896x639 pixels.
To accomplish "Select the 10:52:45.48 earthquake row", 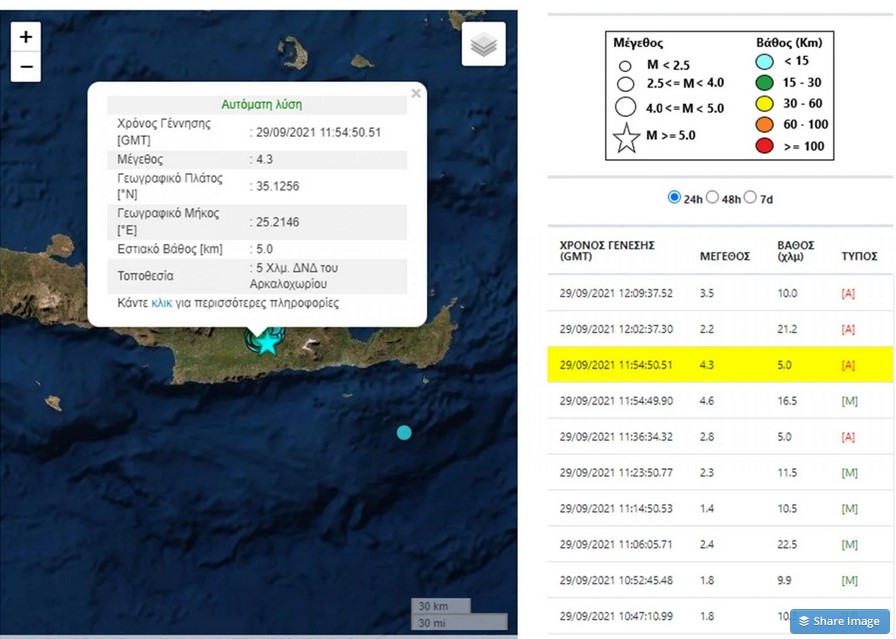I will tap(720, 580).
